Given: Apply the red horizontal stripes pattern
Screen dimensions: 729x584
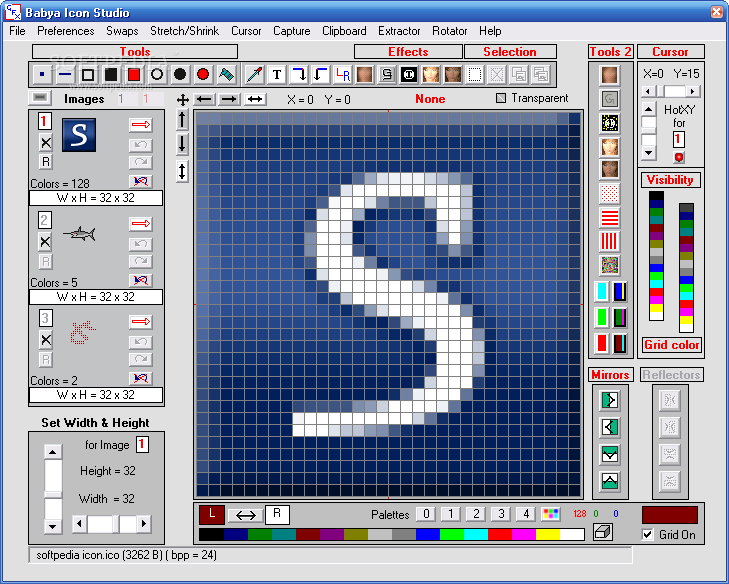Looking at the screenshot, I should coord(610,217).
